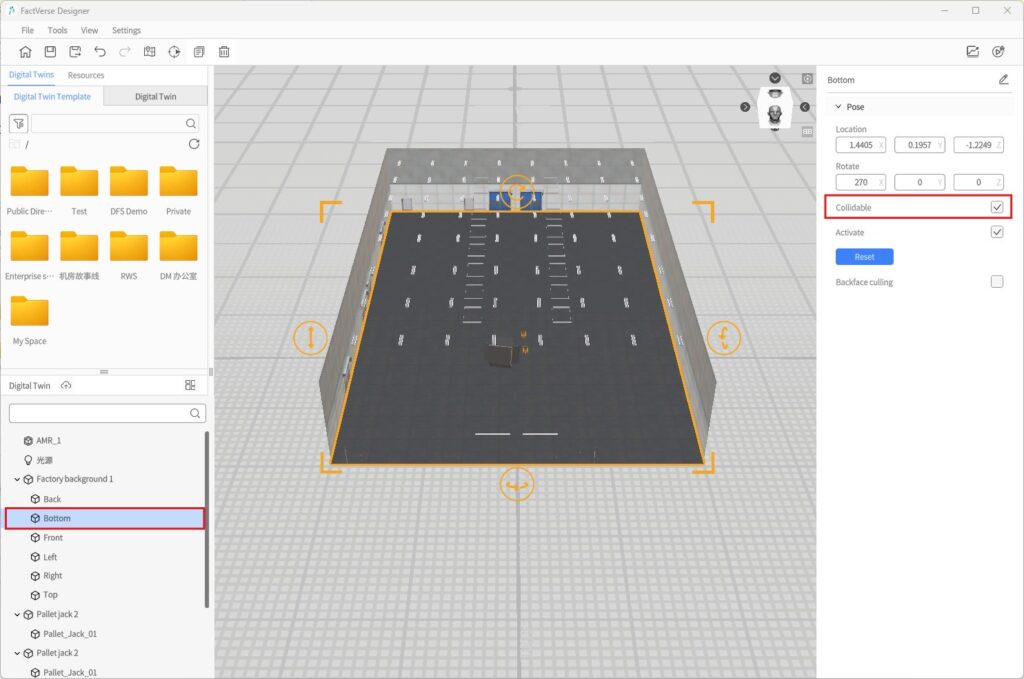
Task: Click the Location X input field
Action: coord(855,145)
